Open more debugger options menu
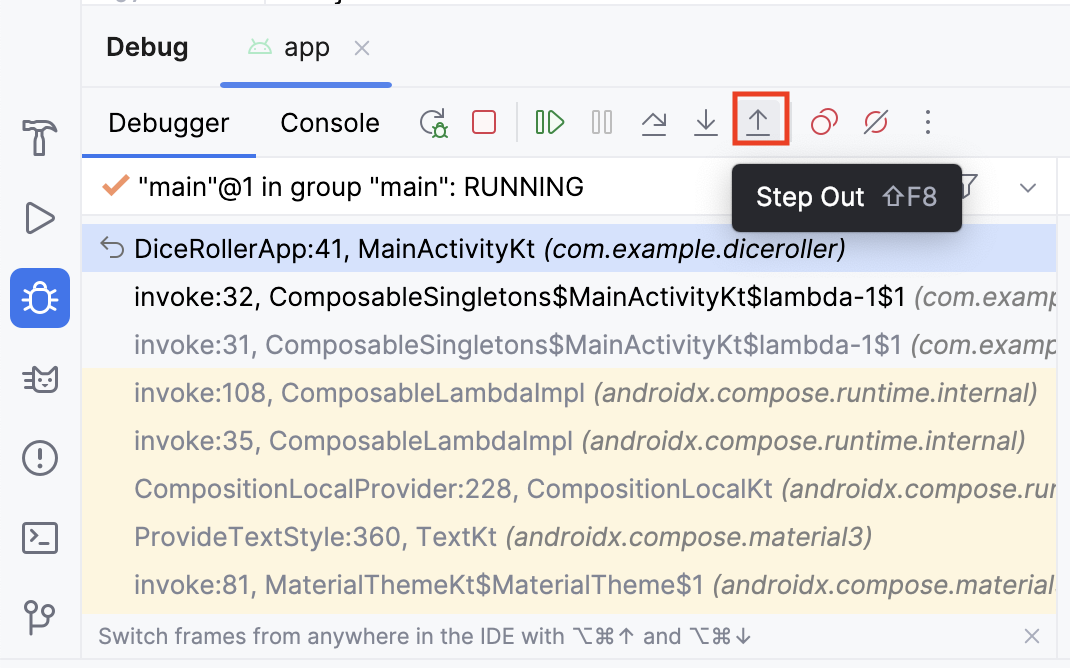The image size is (1070, 668). pos(928,122)
